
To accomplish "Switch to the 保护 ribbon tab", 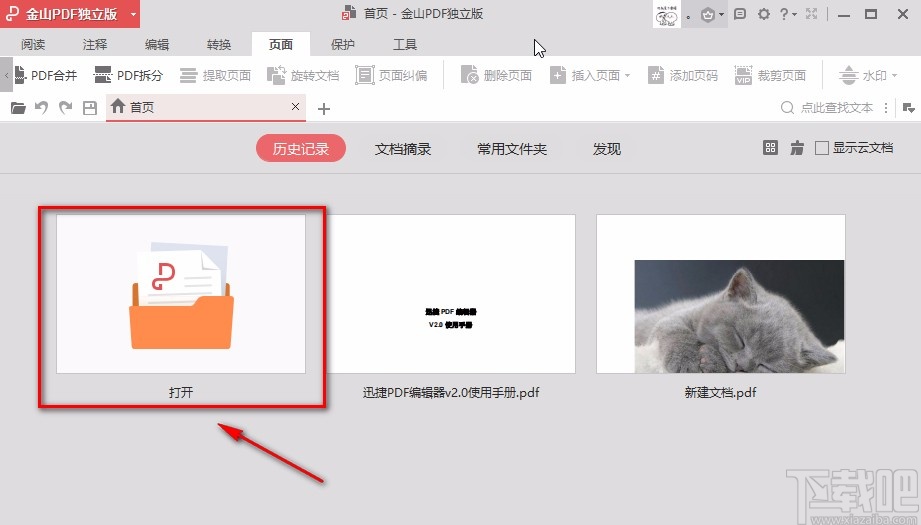I will pyautogui.click(x=343, y=45).
